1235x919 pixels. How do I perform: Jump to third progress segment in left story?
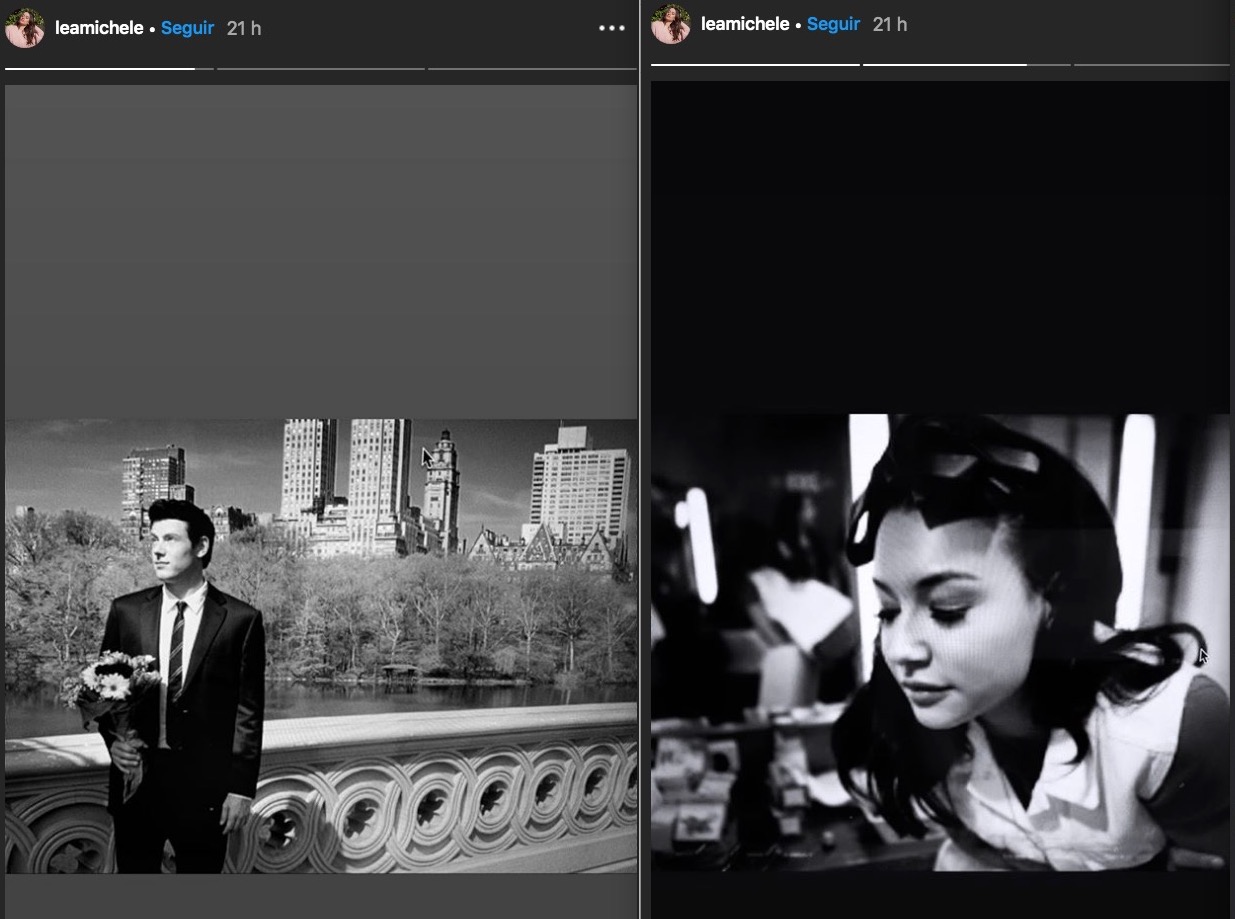(x=532, y=69)
